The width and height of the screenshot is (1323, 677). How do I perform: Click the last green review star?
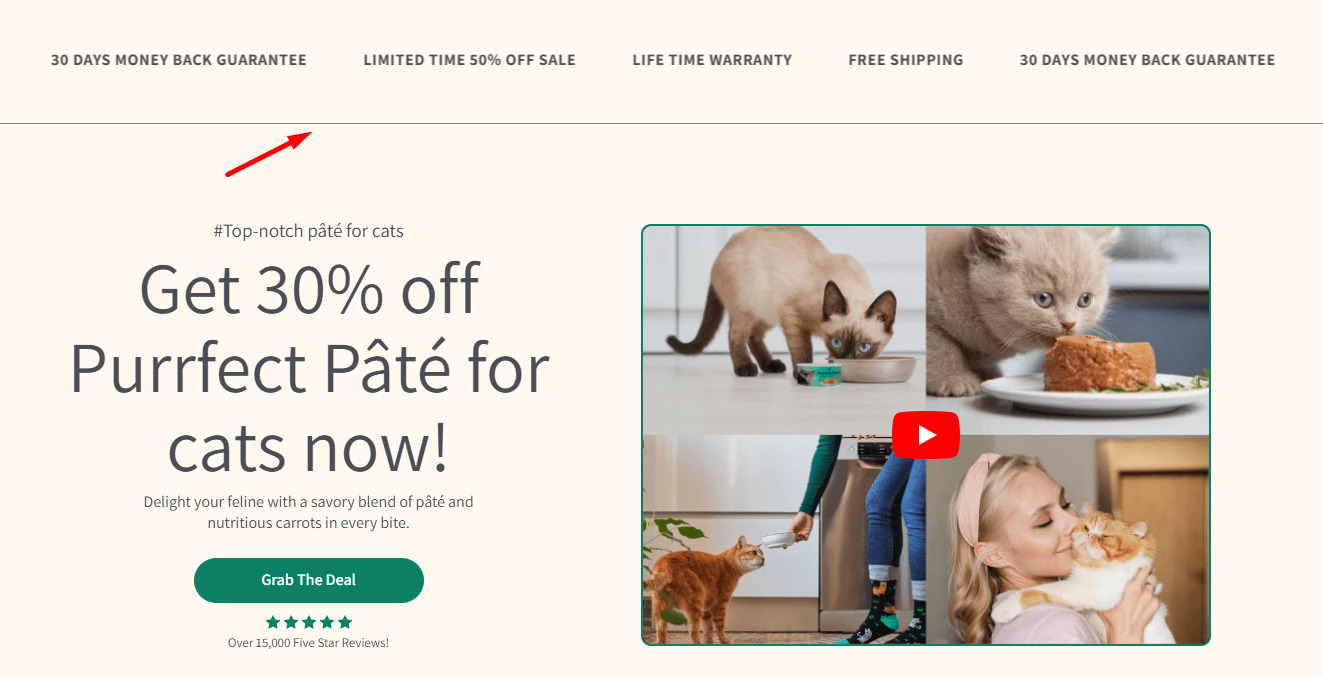tap(345, 622)
